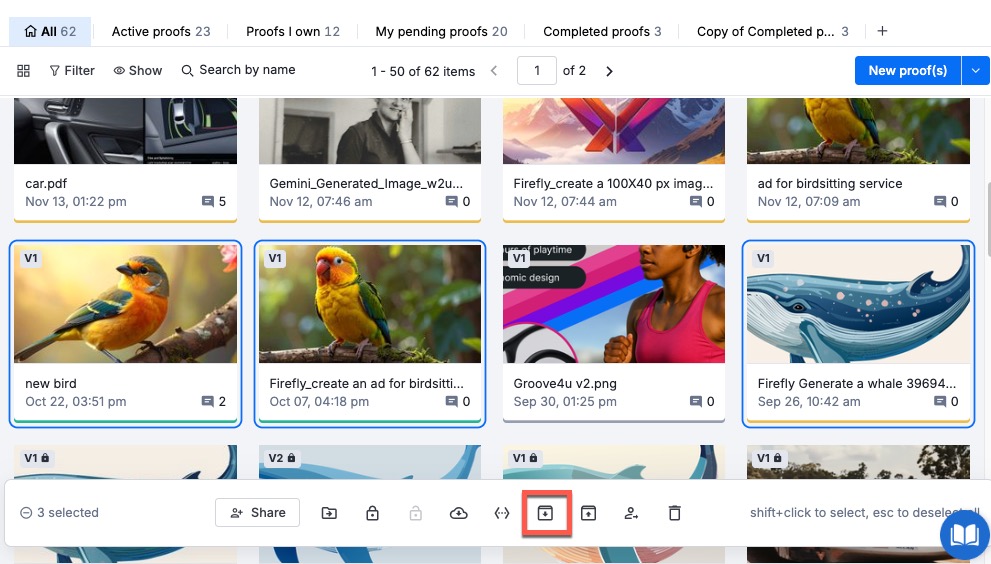Expand New proof(s) dropdown arrow

pos(976,70)
